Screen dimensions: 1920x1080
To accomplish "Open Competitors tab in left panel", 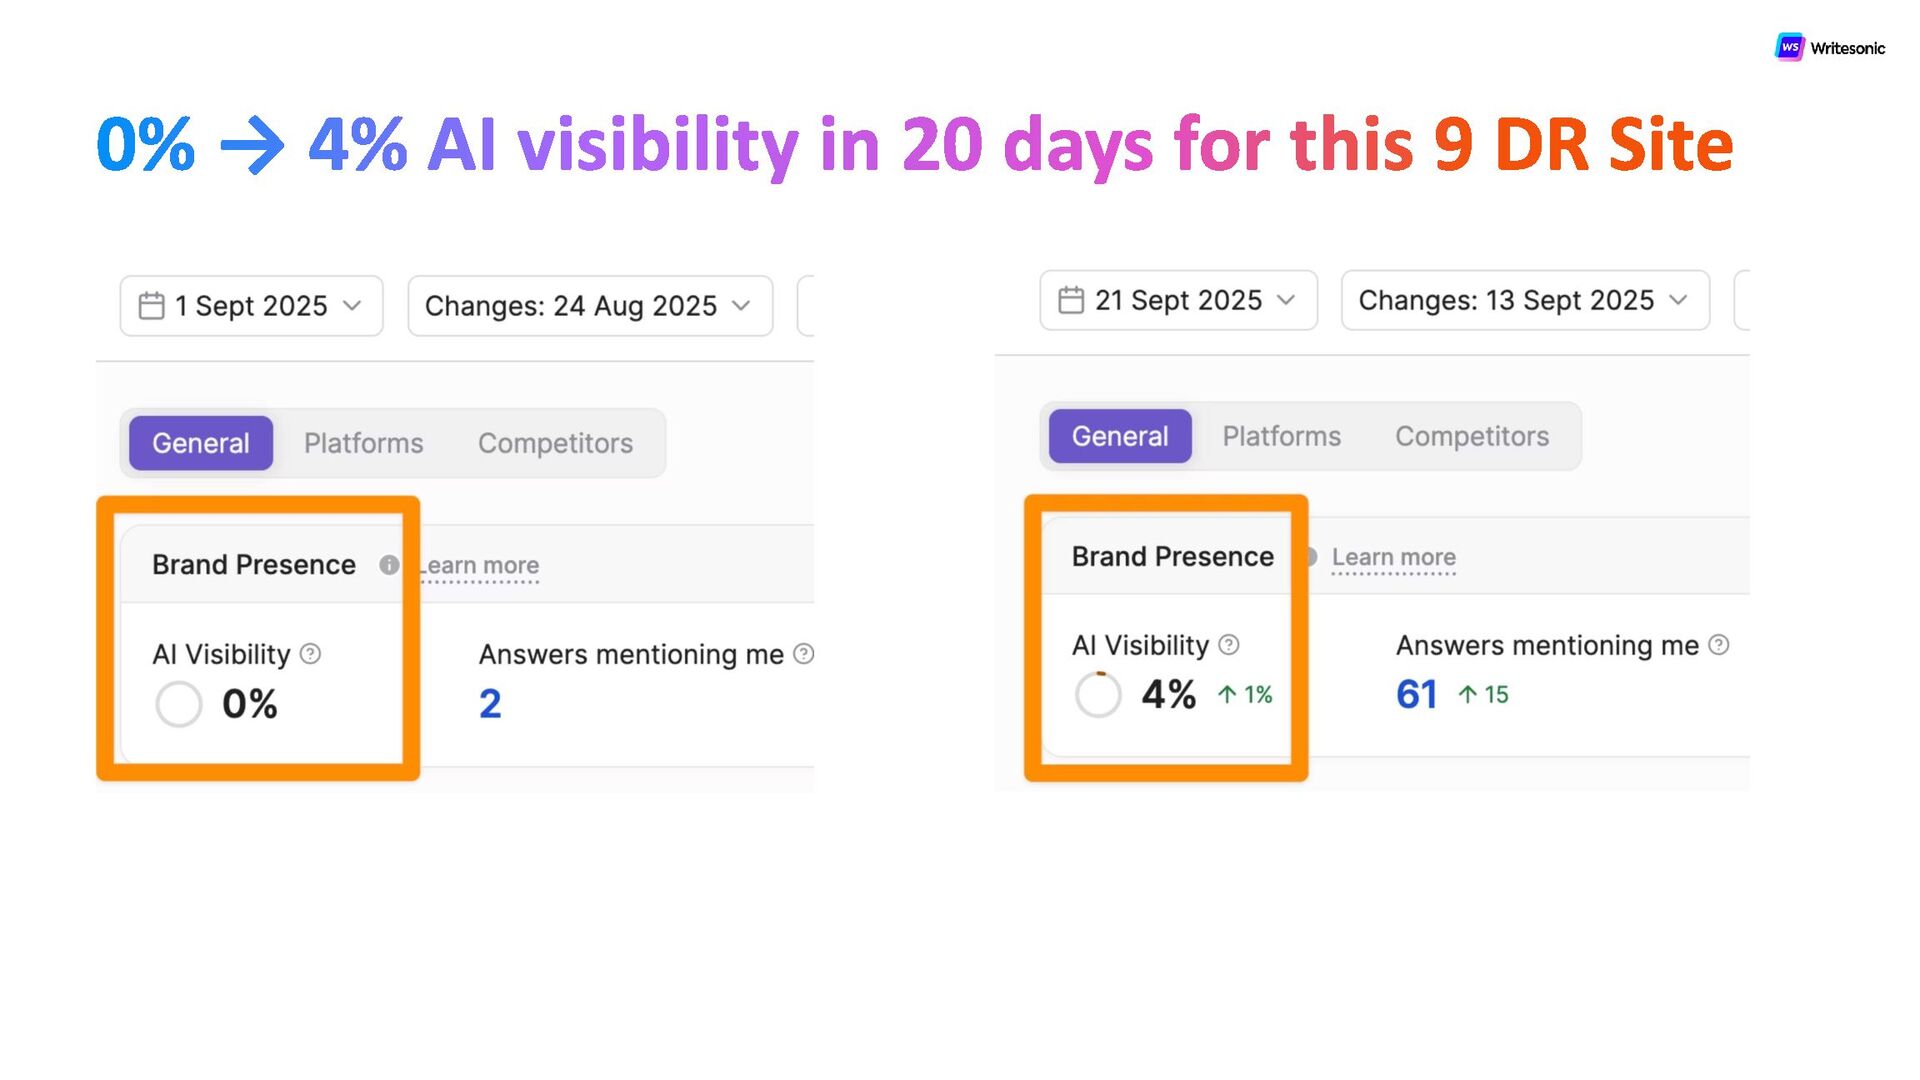I will (x=555, y=443).
